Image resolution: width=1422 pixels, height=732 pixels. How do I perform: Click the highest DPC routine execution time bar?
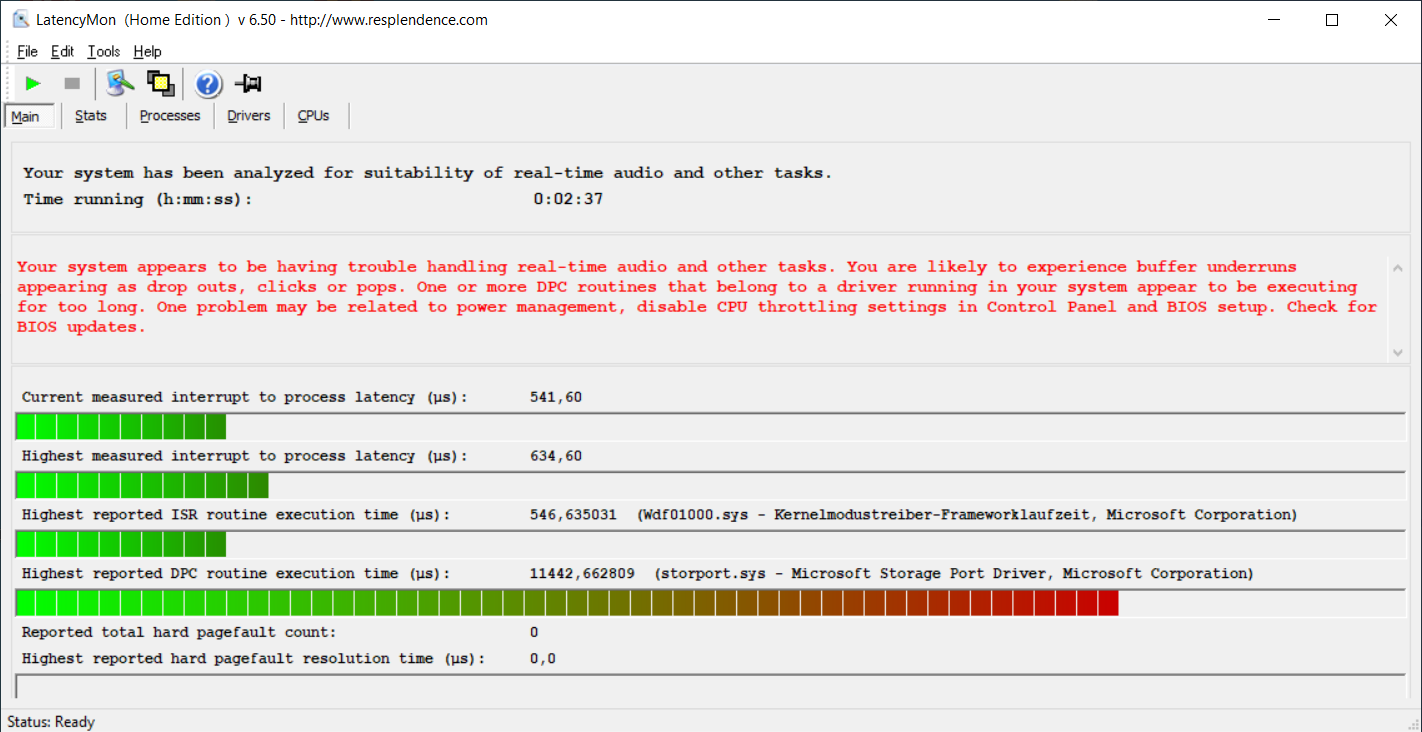pos(710,603)
